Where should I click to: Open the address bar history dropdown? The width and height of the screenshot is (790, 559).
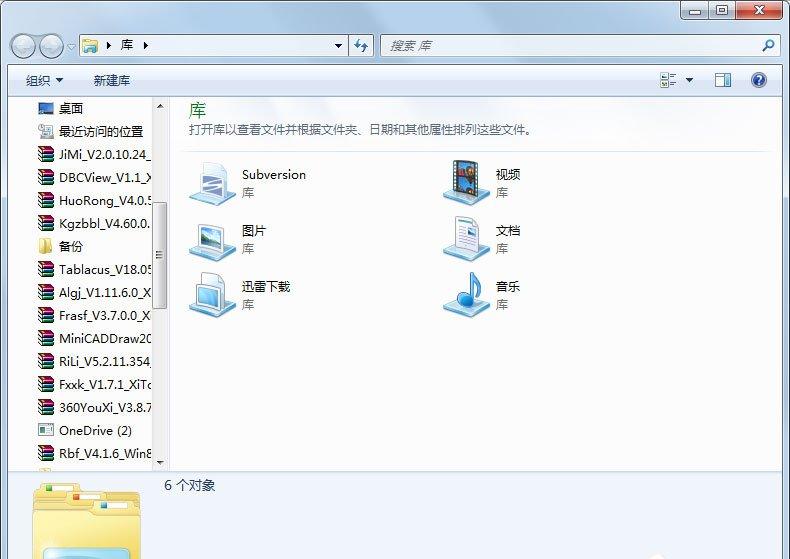tap(338, 46)
